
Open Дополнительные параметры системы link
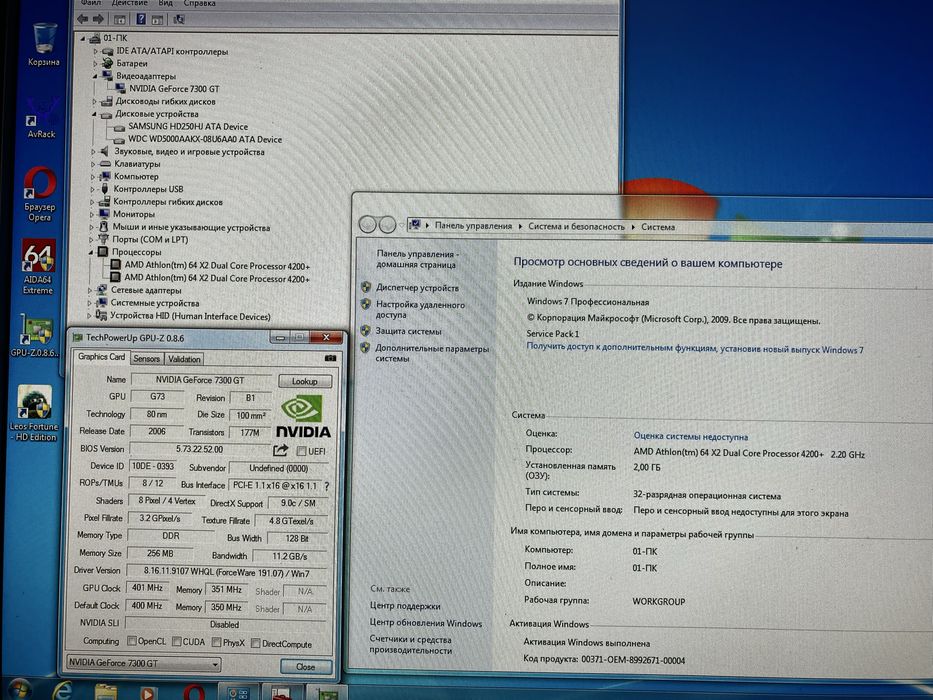coord(431,354)
